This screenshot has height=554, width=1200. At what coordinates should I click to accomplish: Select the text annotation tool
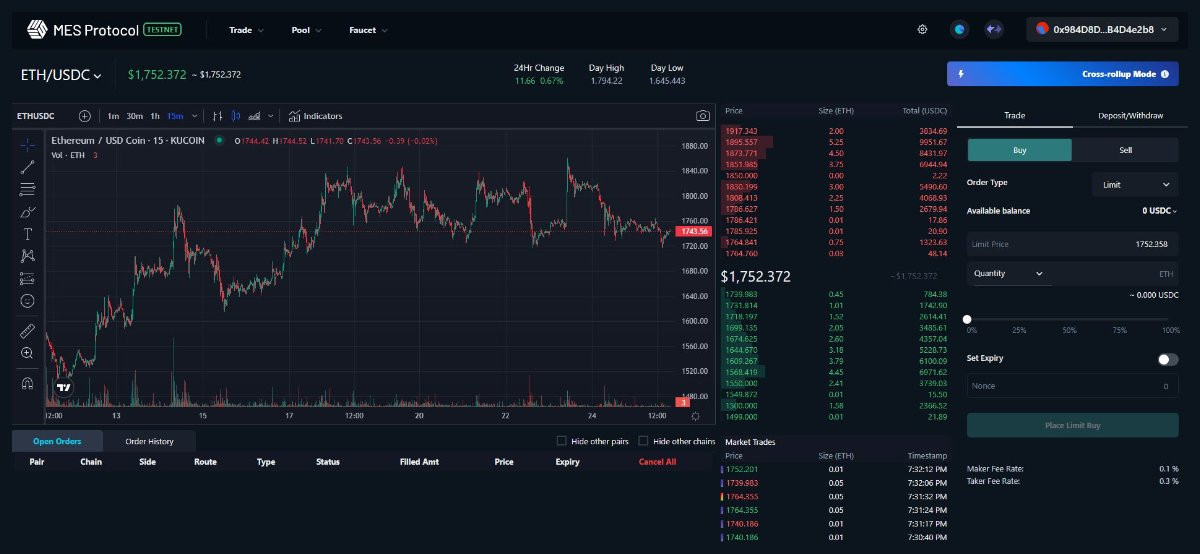(27, 234)
